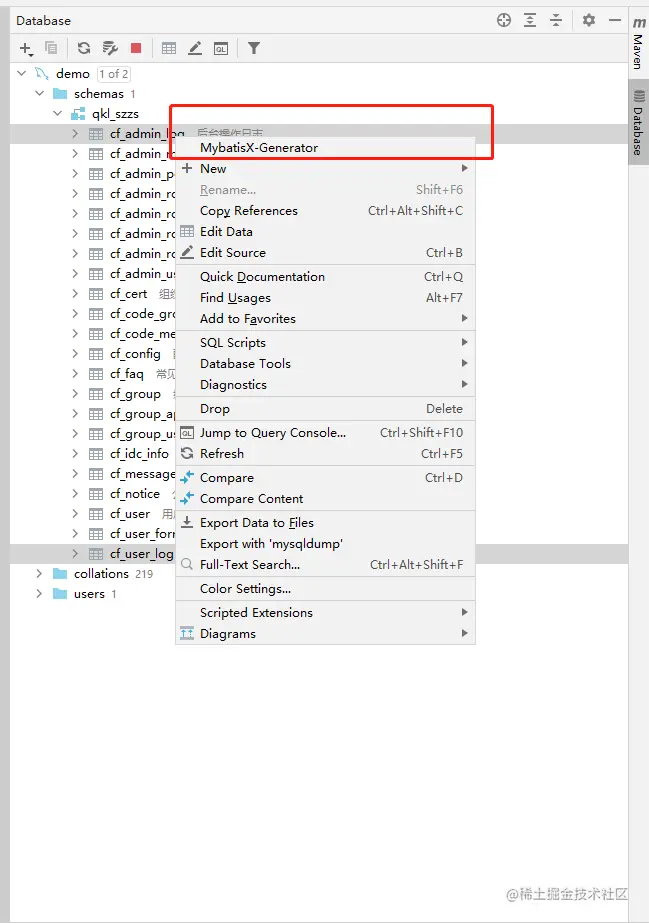Click the Duplicate icon in Database toolbar

(51, 48)
